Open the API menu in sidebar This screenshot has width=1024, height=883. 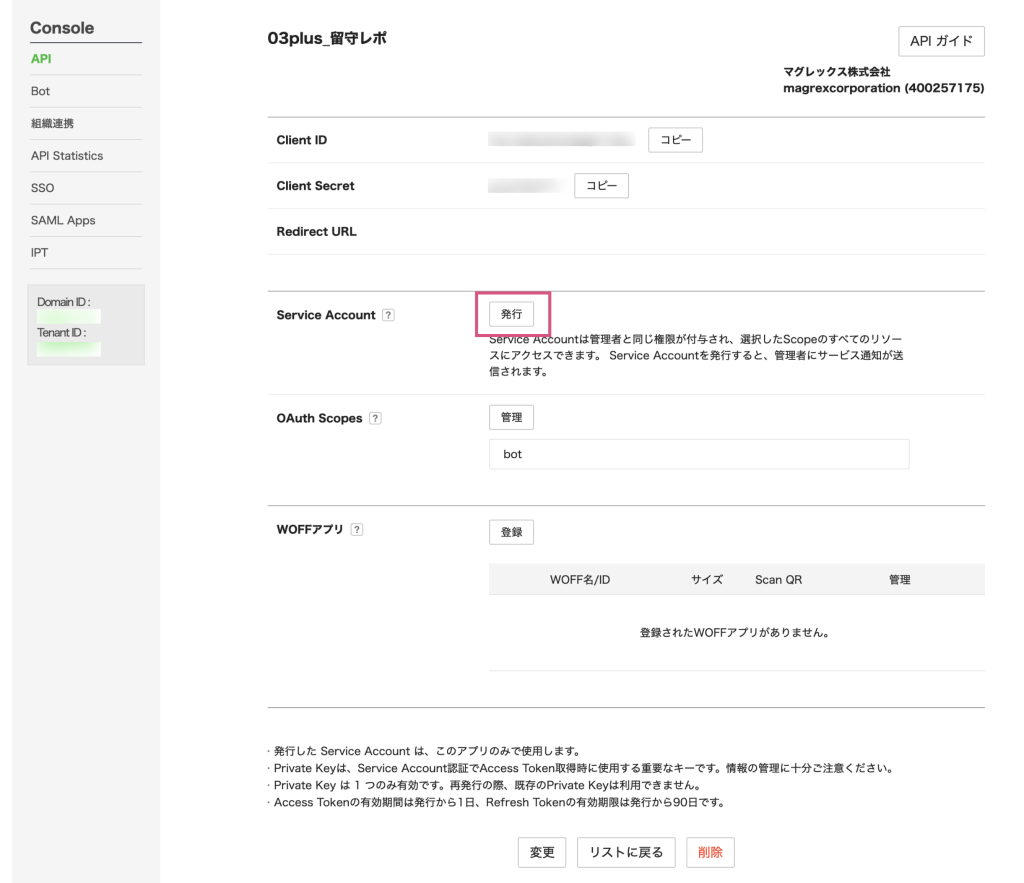click(41, 59)
